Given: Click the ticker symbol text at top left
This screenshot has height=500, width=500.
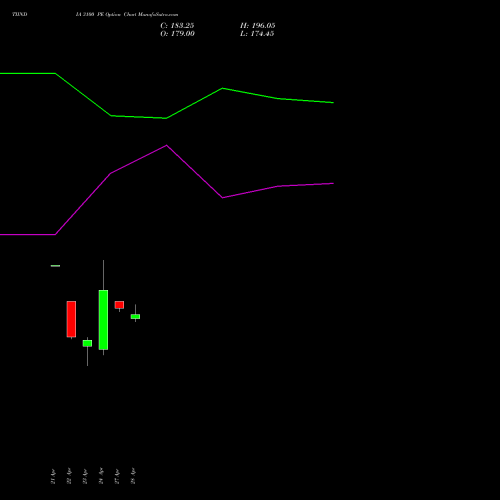Looking at the screenshot, I should (x=20, y=14).
